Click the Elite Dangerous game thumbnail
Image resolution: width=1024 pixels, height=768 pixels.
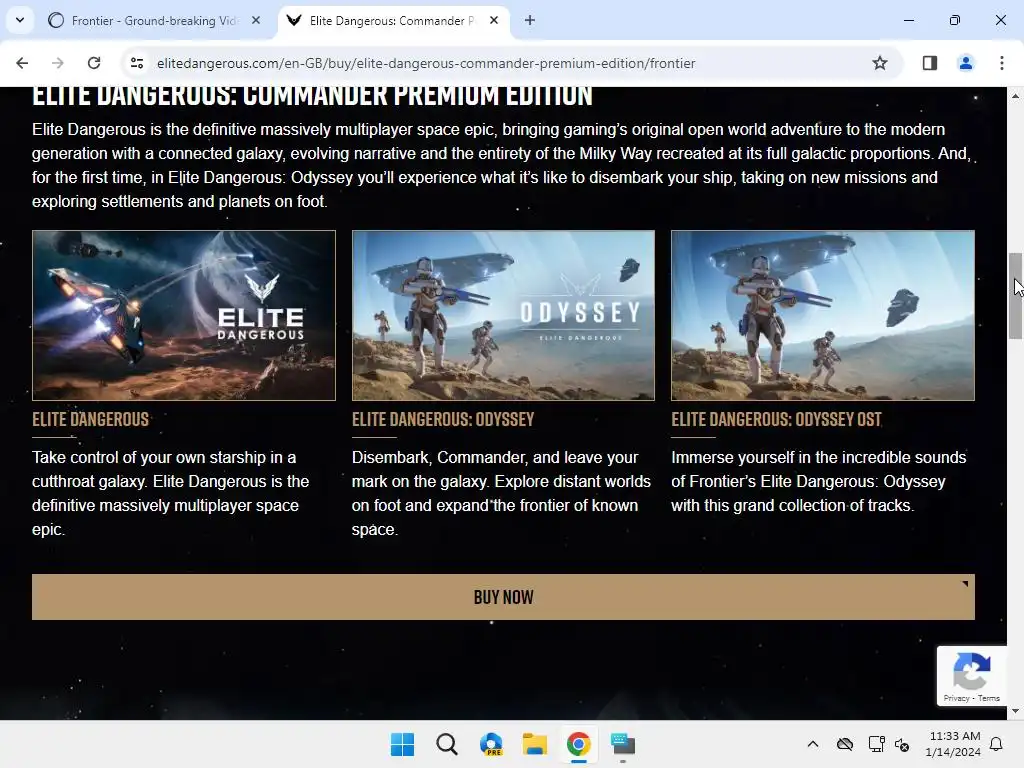click(184, 315)
